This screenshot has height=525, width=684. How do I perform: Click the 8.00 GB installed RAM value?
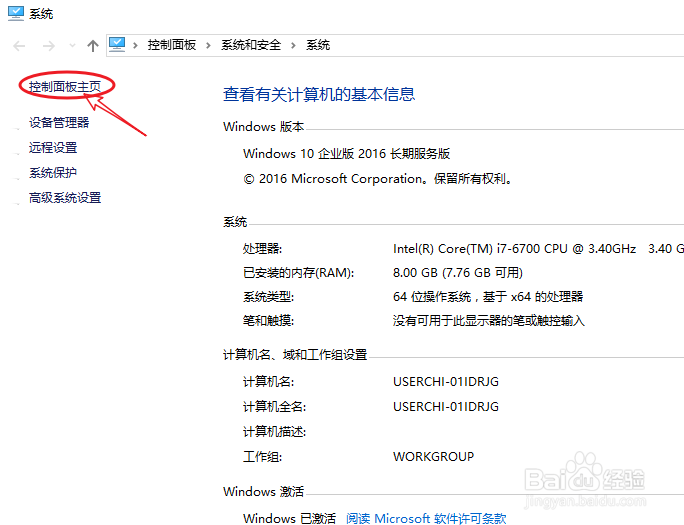[458, 273]
